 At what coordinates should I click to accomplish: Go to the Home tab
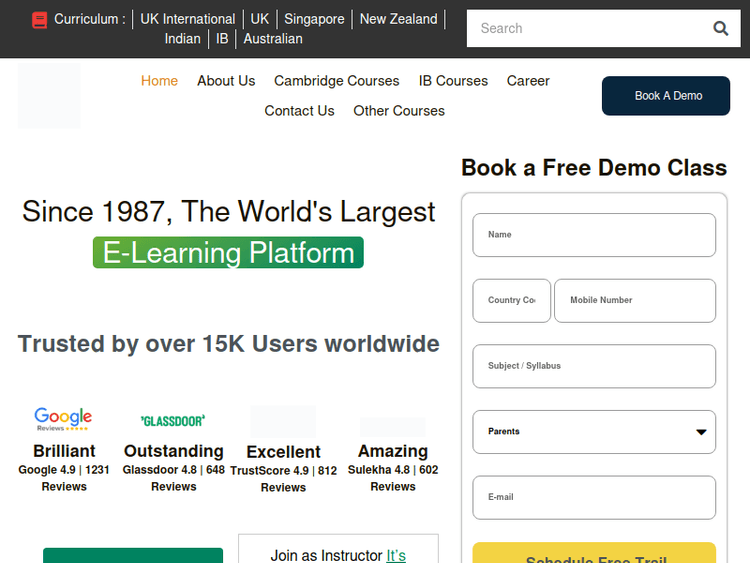click(x=159, y=81)
